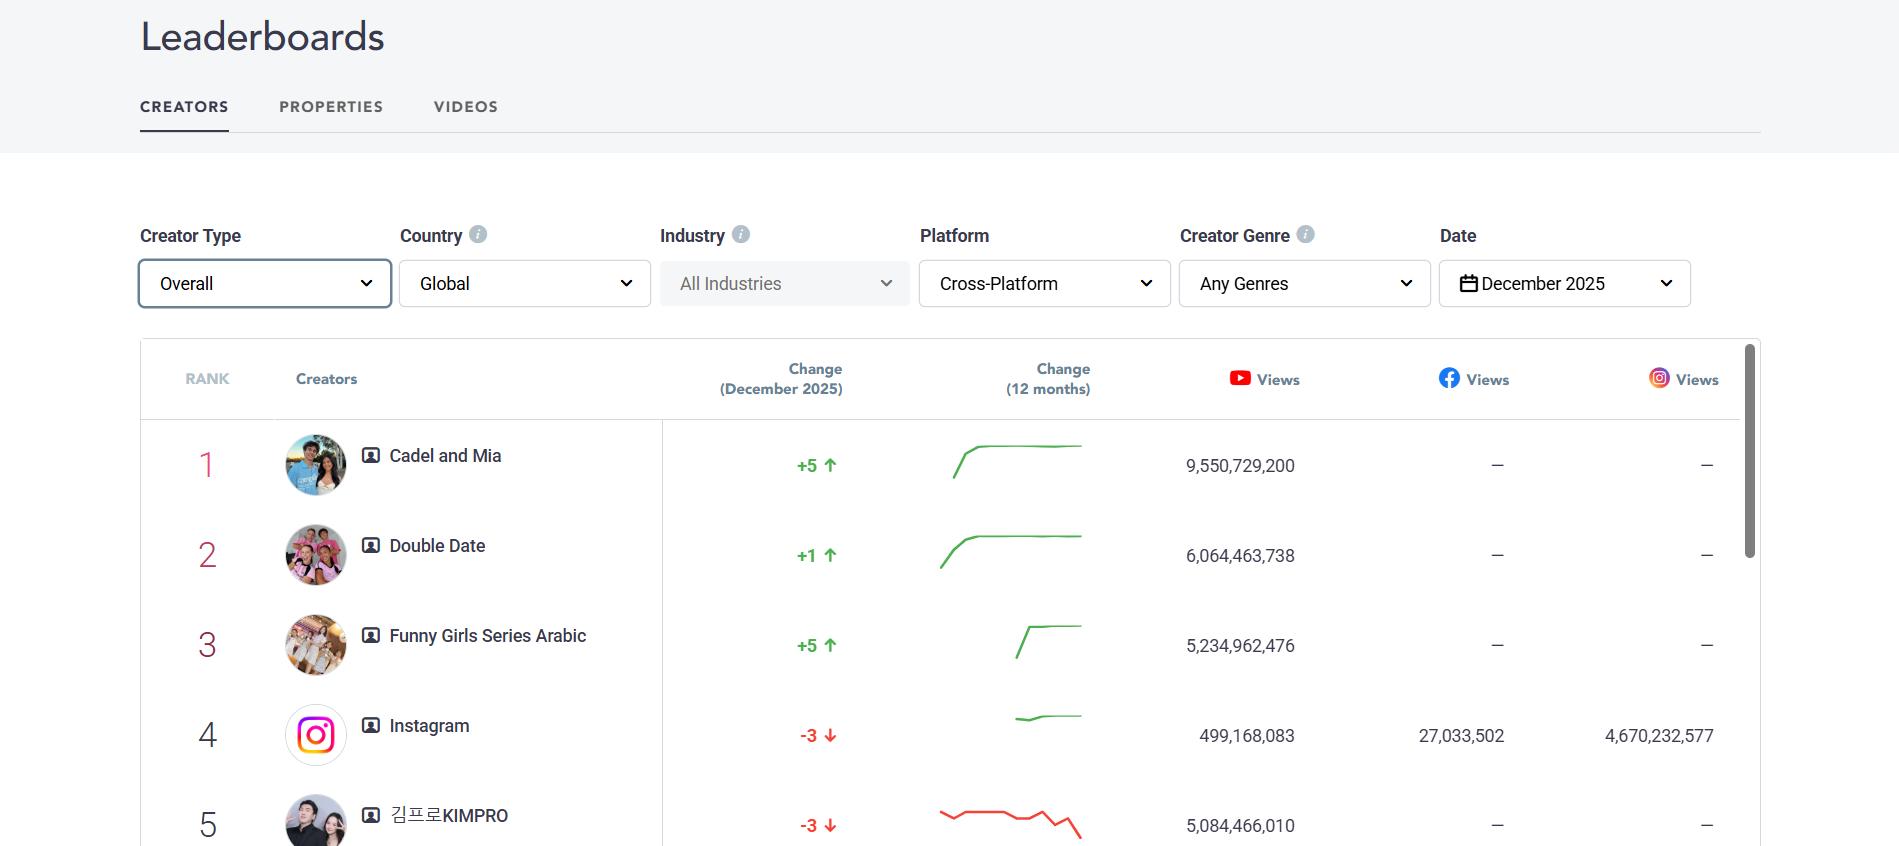Click the Instagram creator logo avatar
This screenshot has width=1899, height=846.
[x=316, y=735]
